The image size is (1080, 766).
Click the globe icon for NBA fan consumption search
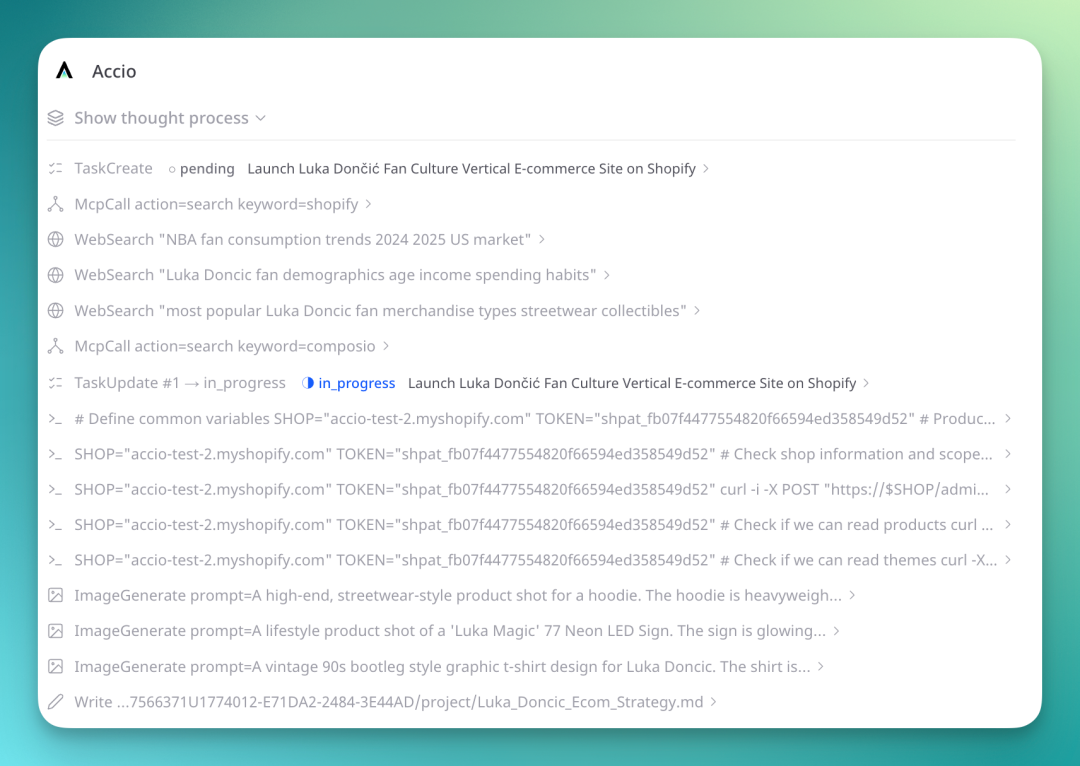pos(56,239)
